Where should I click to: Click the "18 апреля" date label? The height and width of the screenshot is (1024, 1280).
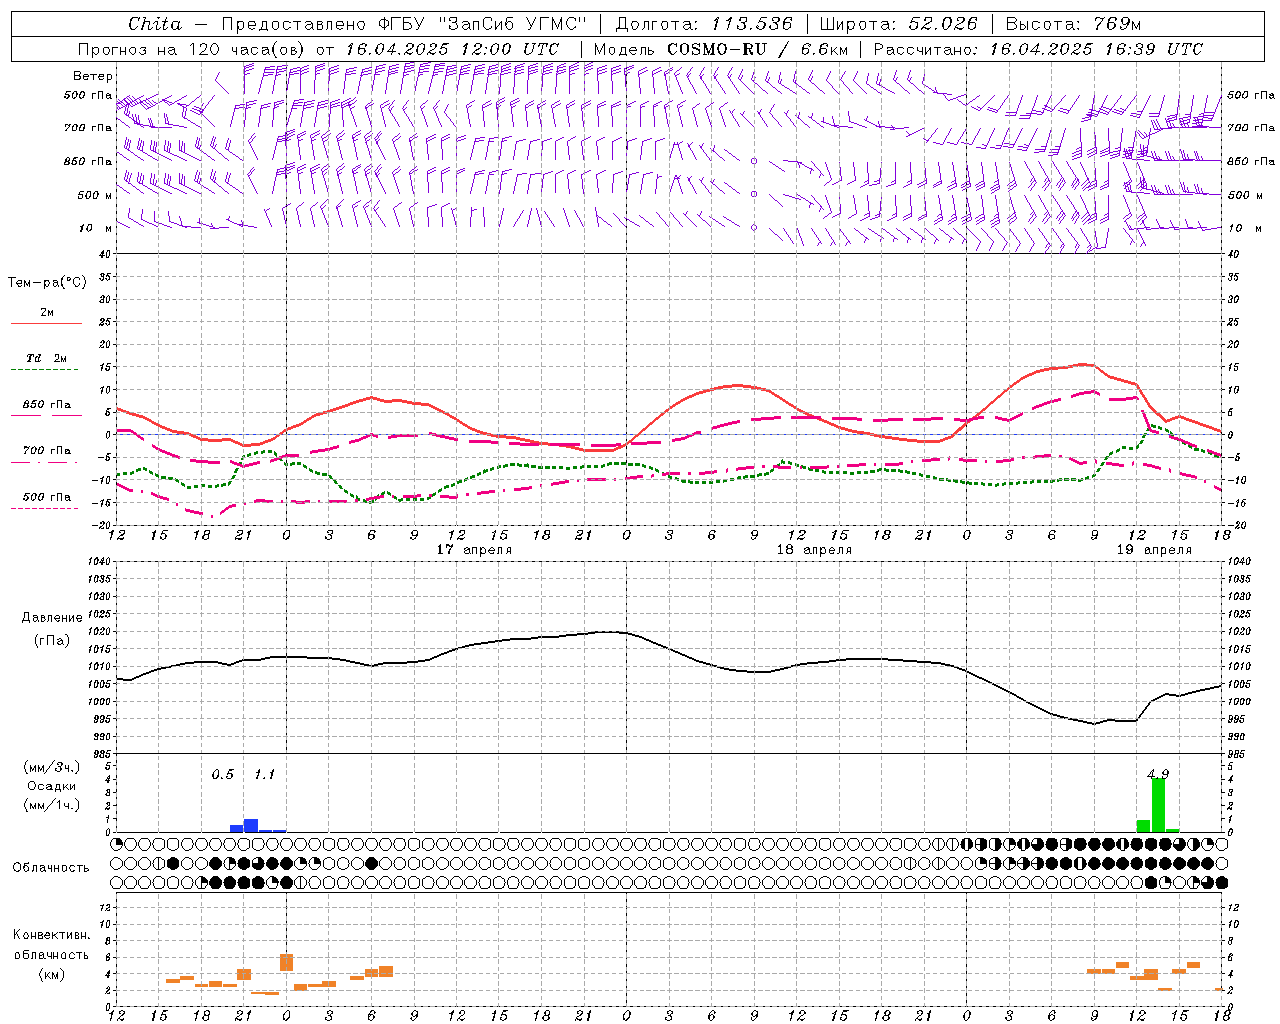(x=814, y=550)
